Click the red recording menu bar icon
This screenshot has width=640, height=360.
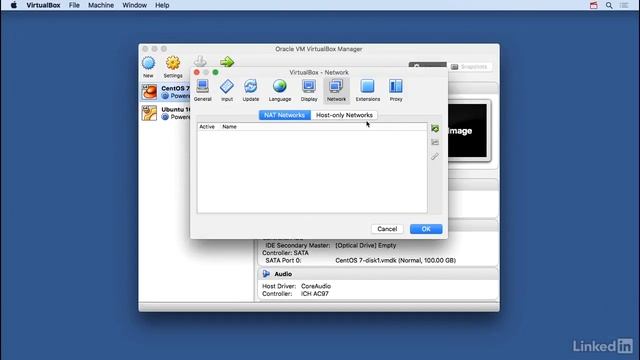click(x=593, y=5)
